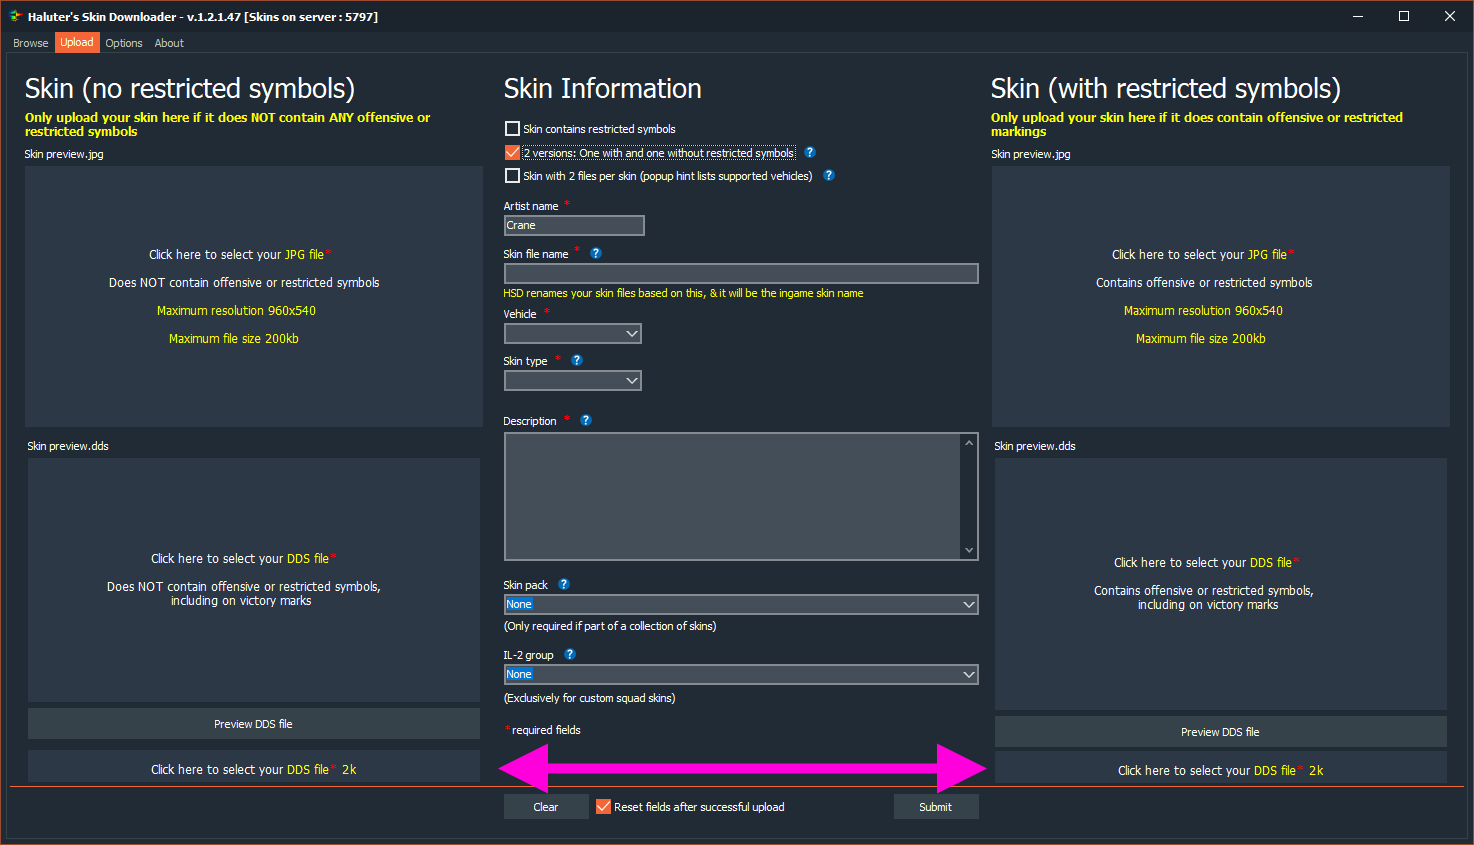
Task: Uncheck the 2 versions checkbox
Action: 513,153
